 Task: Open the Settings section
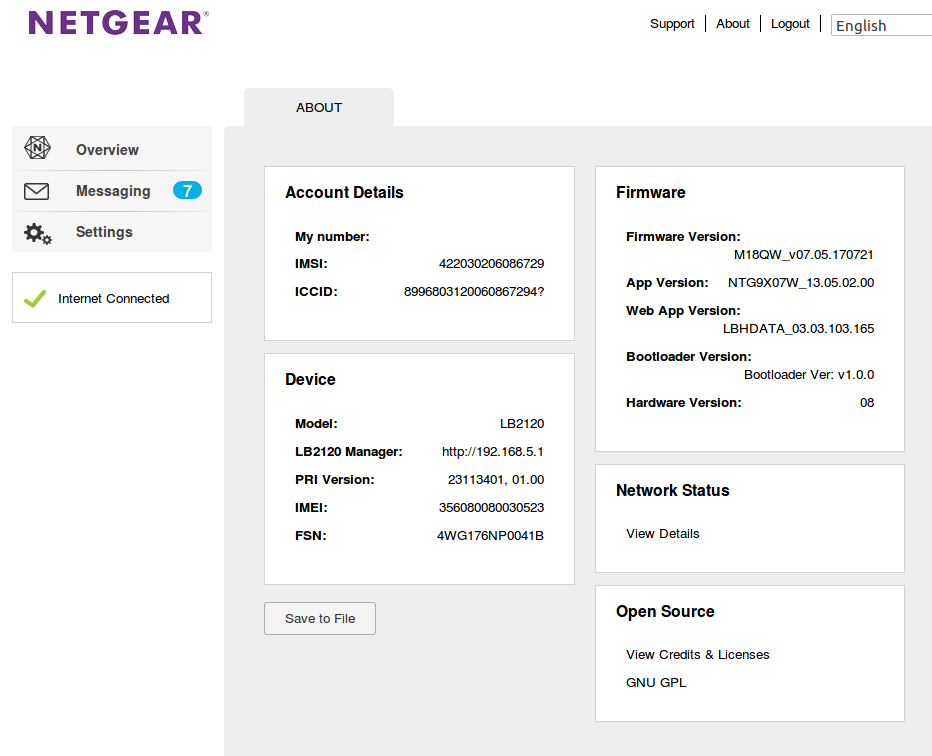pyautogui.click(x=112, y=232)
